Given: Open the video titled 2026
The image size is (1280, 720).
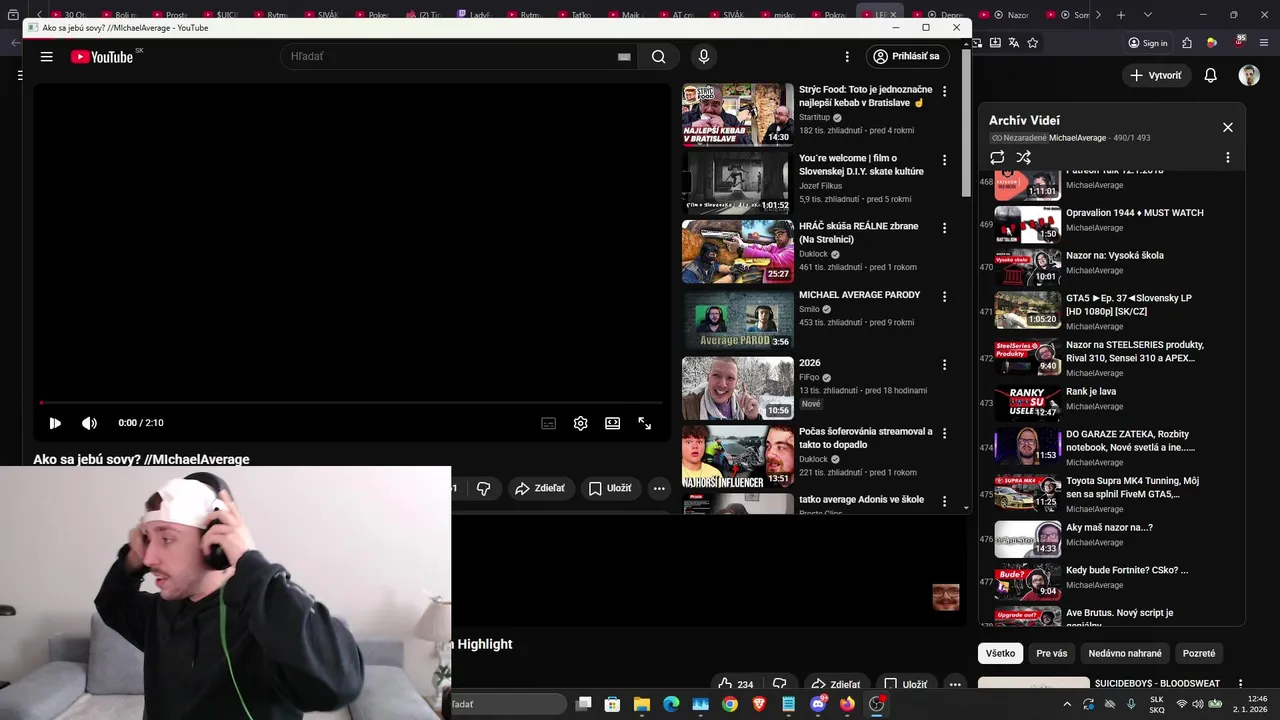Looking at the screenshot, I should (810, 363).
